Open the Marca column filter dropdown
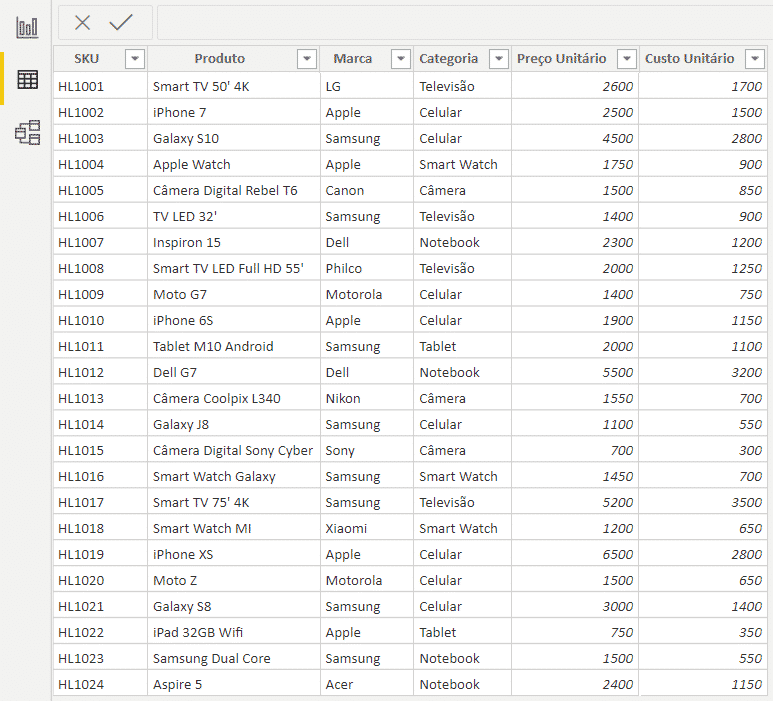773x701 pixels. (x=401, y=59)
